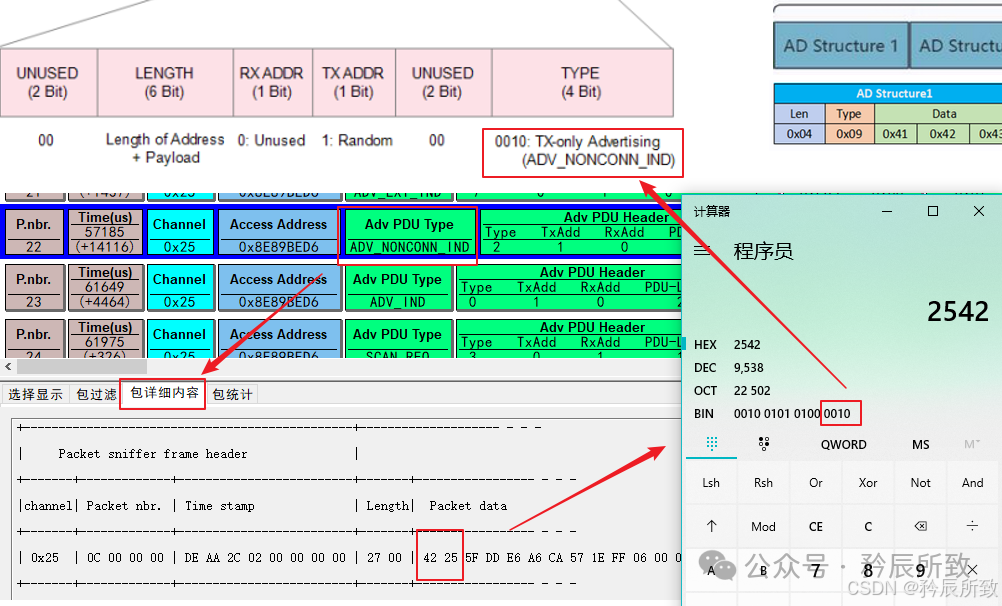1002x606 pixels.
Task: Minimize the 计算器 window
Action: (887, 212)
